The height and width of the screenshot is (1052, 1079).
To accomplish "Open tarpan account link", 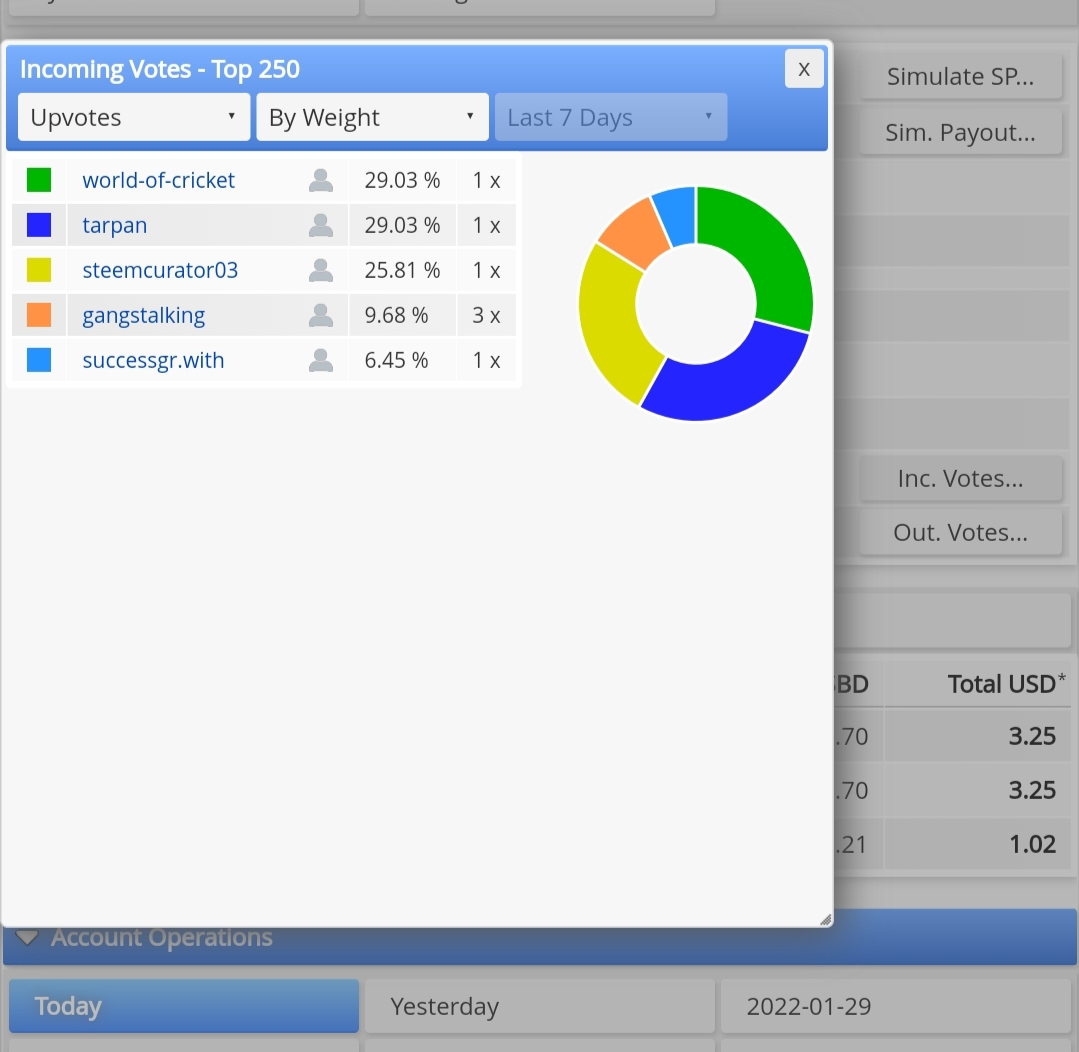I will (x=115, y=225).
